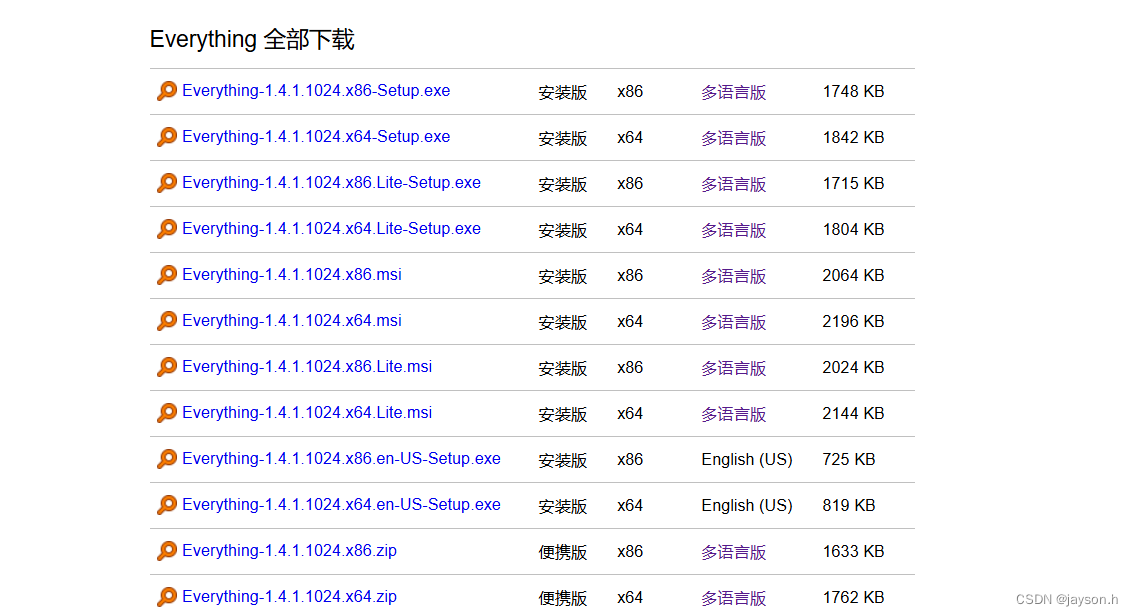Open 多语言版 link in 1633 KB row
The image size is (1133, 616).
[x=733, y=552]
